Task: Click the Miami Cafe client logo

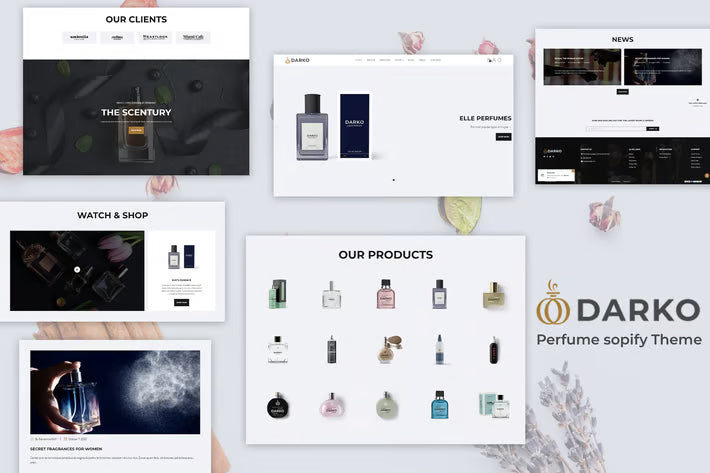Action: coord(193,37)
